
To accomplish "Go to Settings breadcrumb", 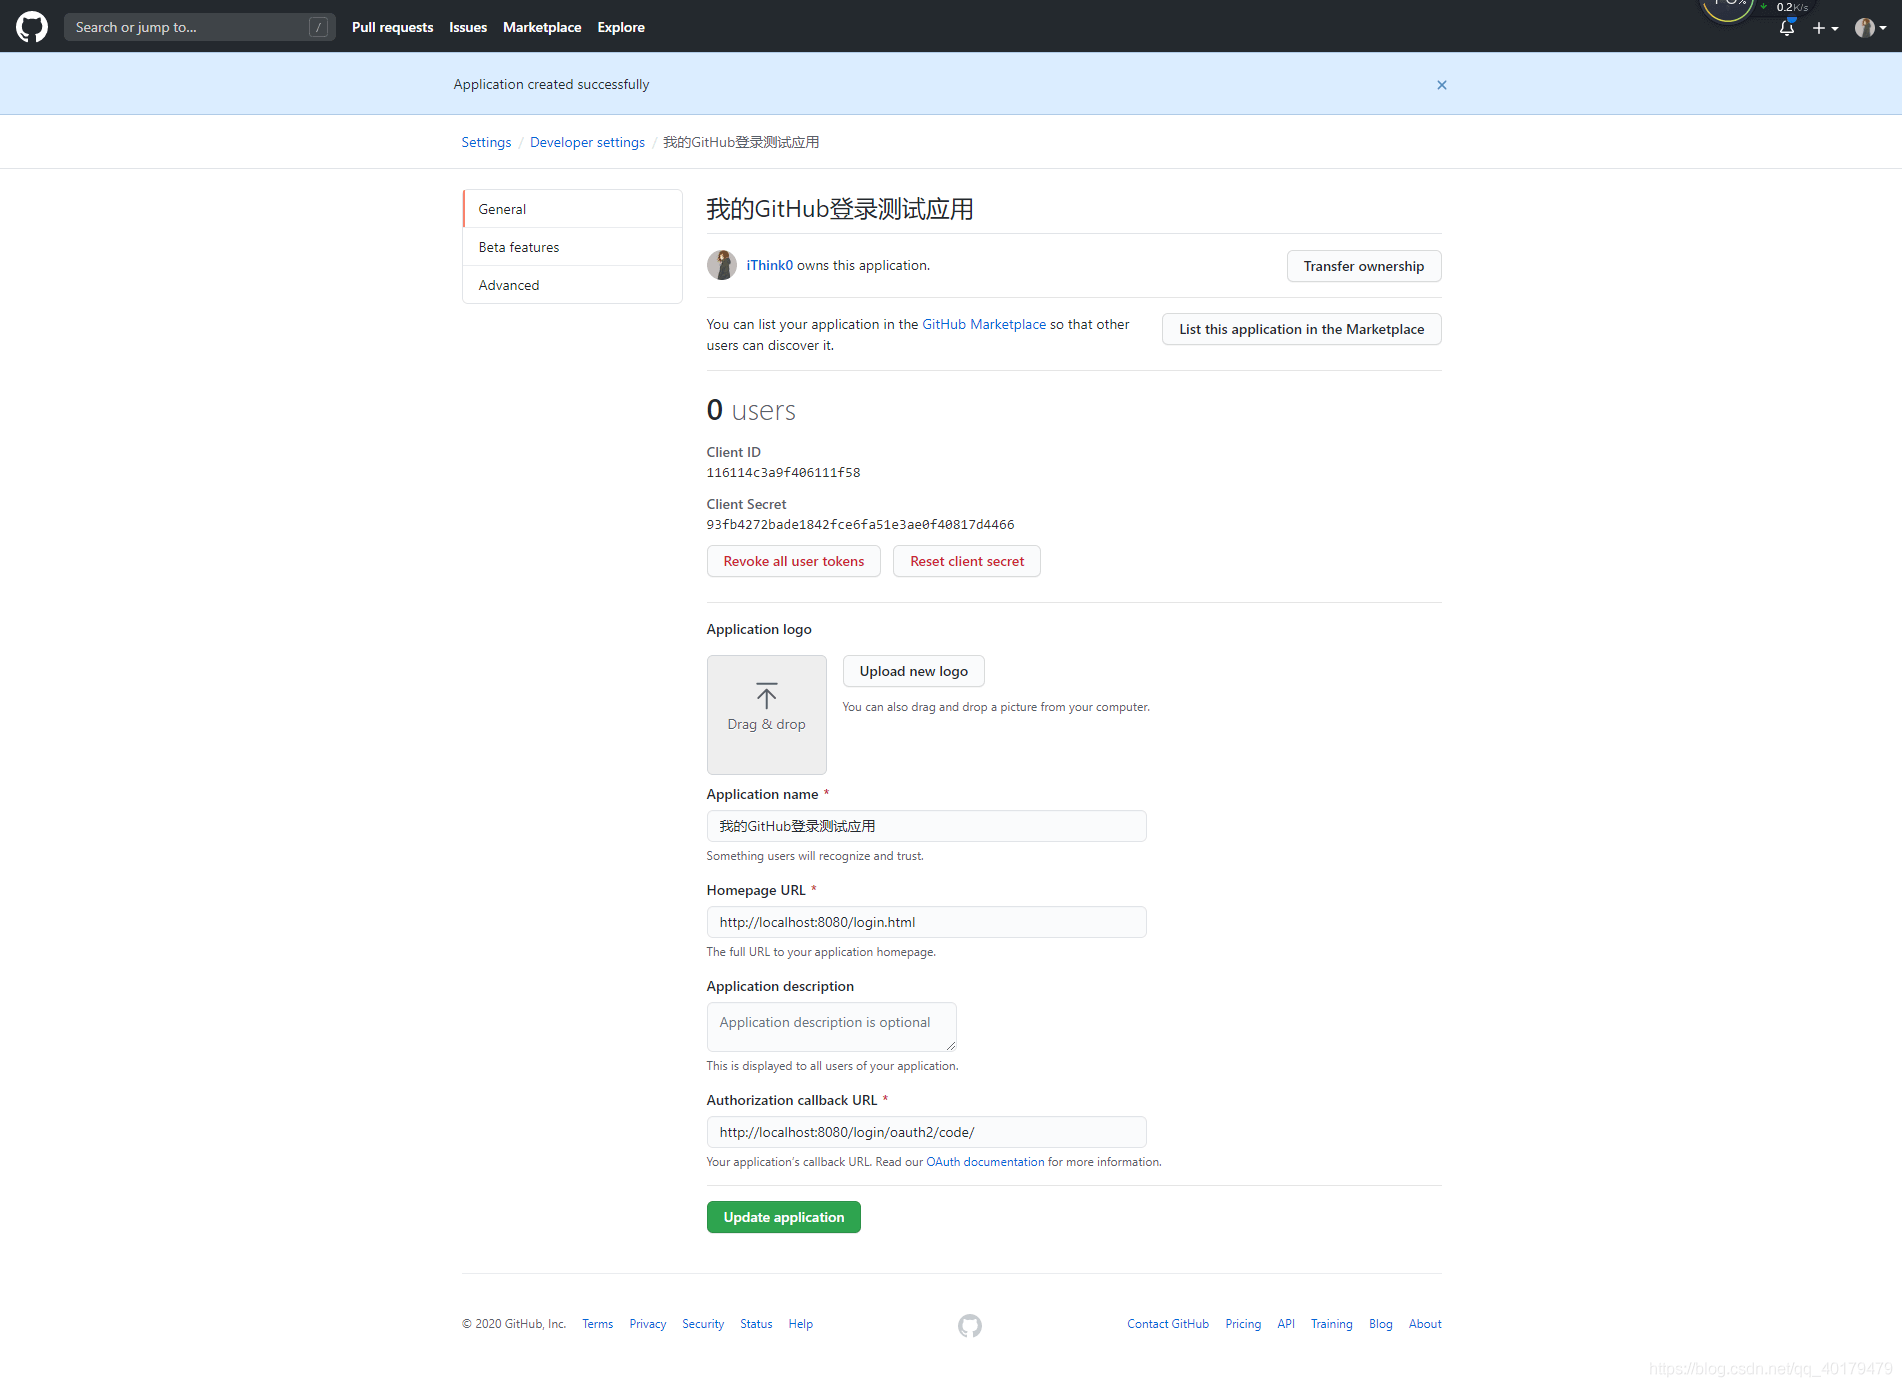I will click(486, 142).
